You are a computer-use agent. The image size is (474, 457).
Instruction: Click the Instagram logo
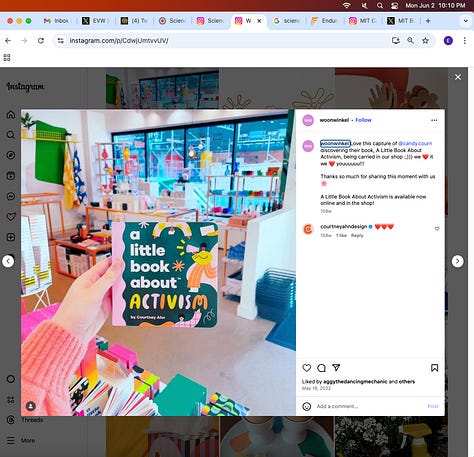[x=25, y=87]
